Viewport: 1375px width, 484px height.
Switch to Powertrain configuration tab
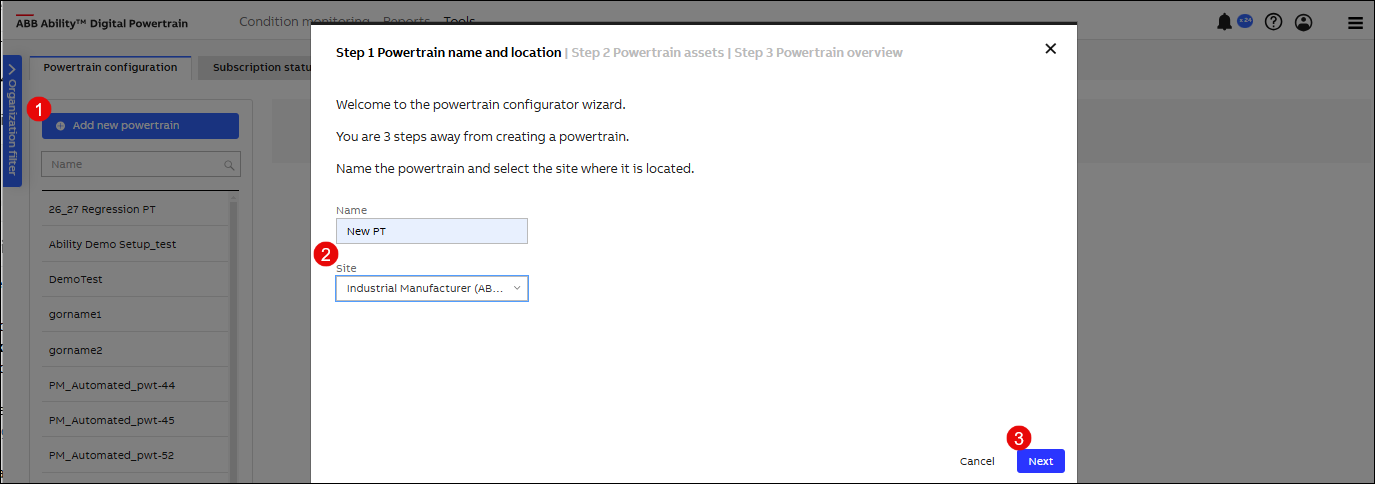coord(110,68)
